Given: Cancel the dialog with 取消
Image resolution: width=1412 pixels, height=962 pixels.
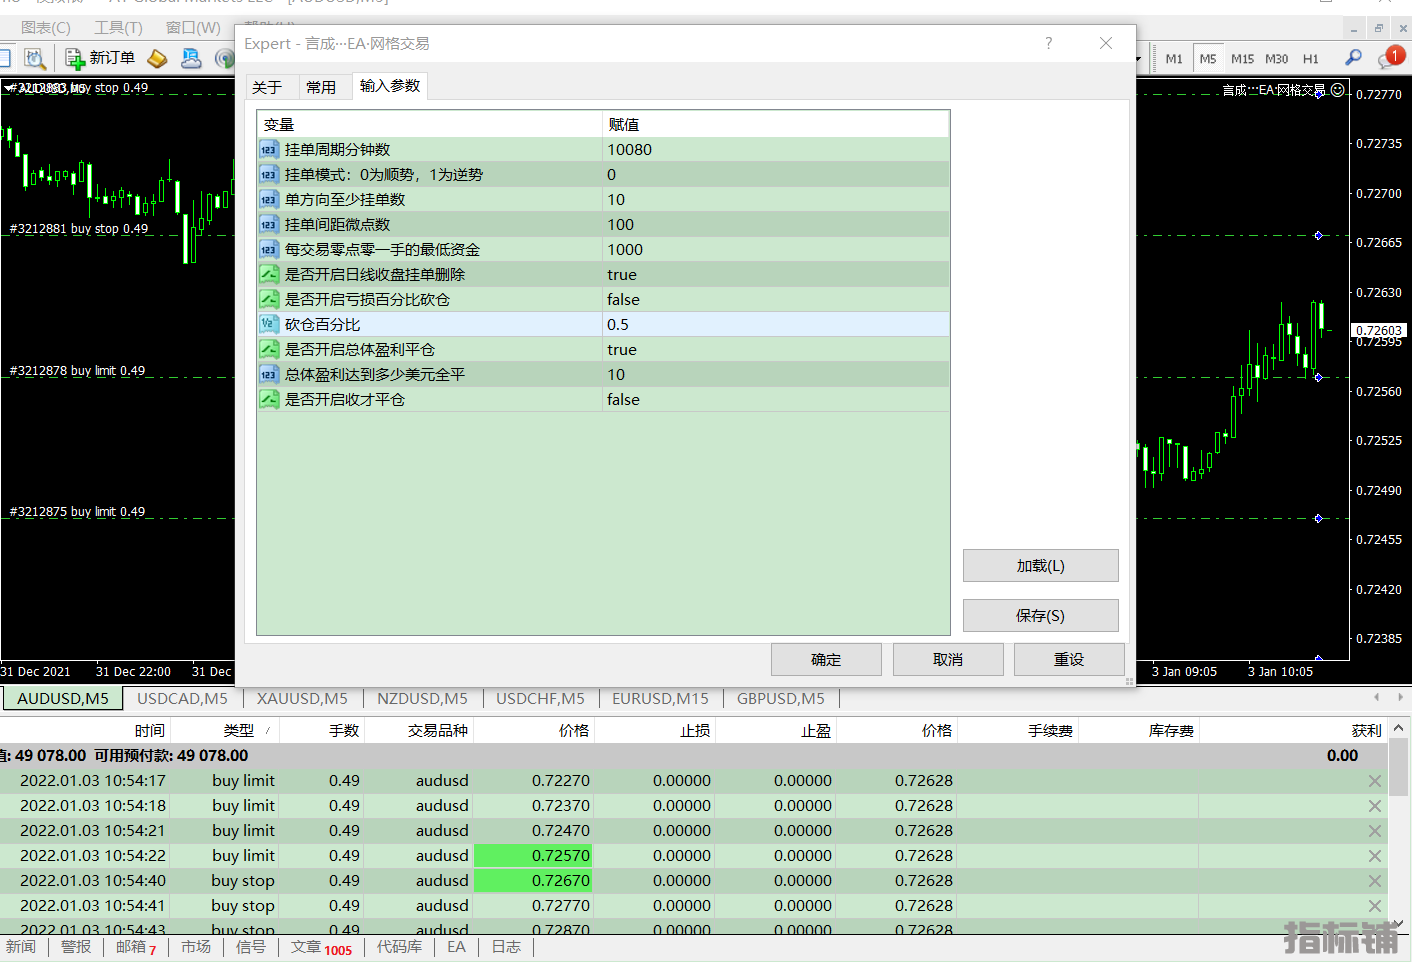Looking at the screenshot, I should [948, 660].
